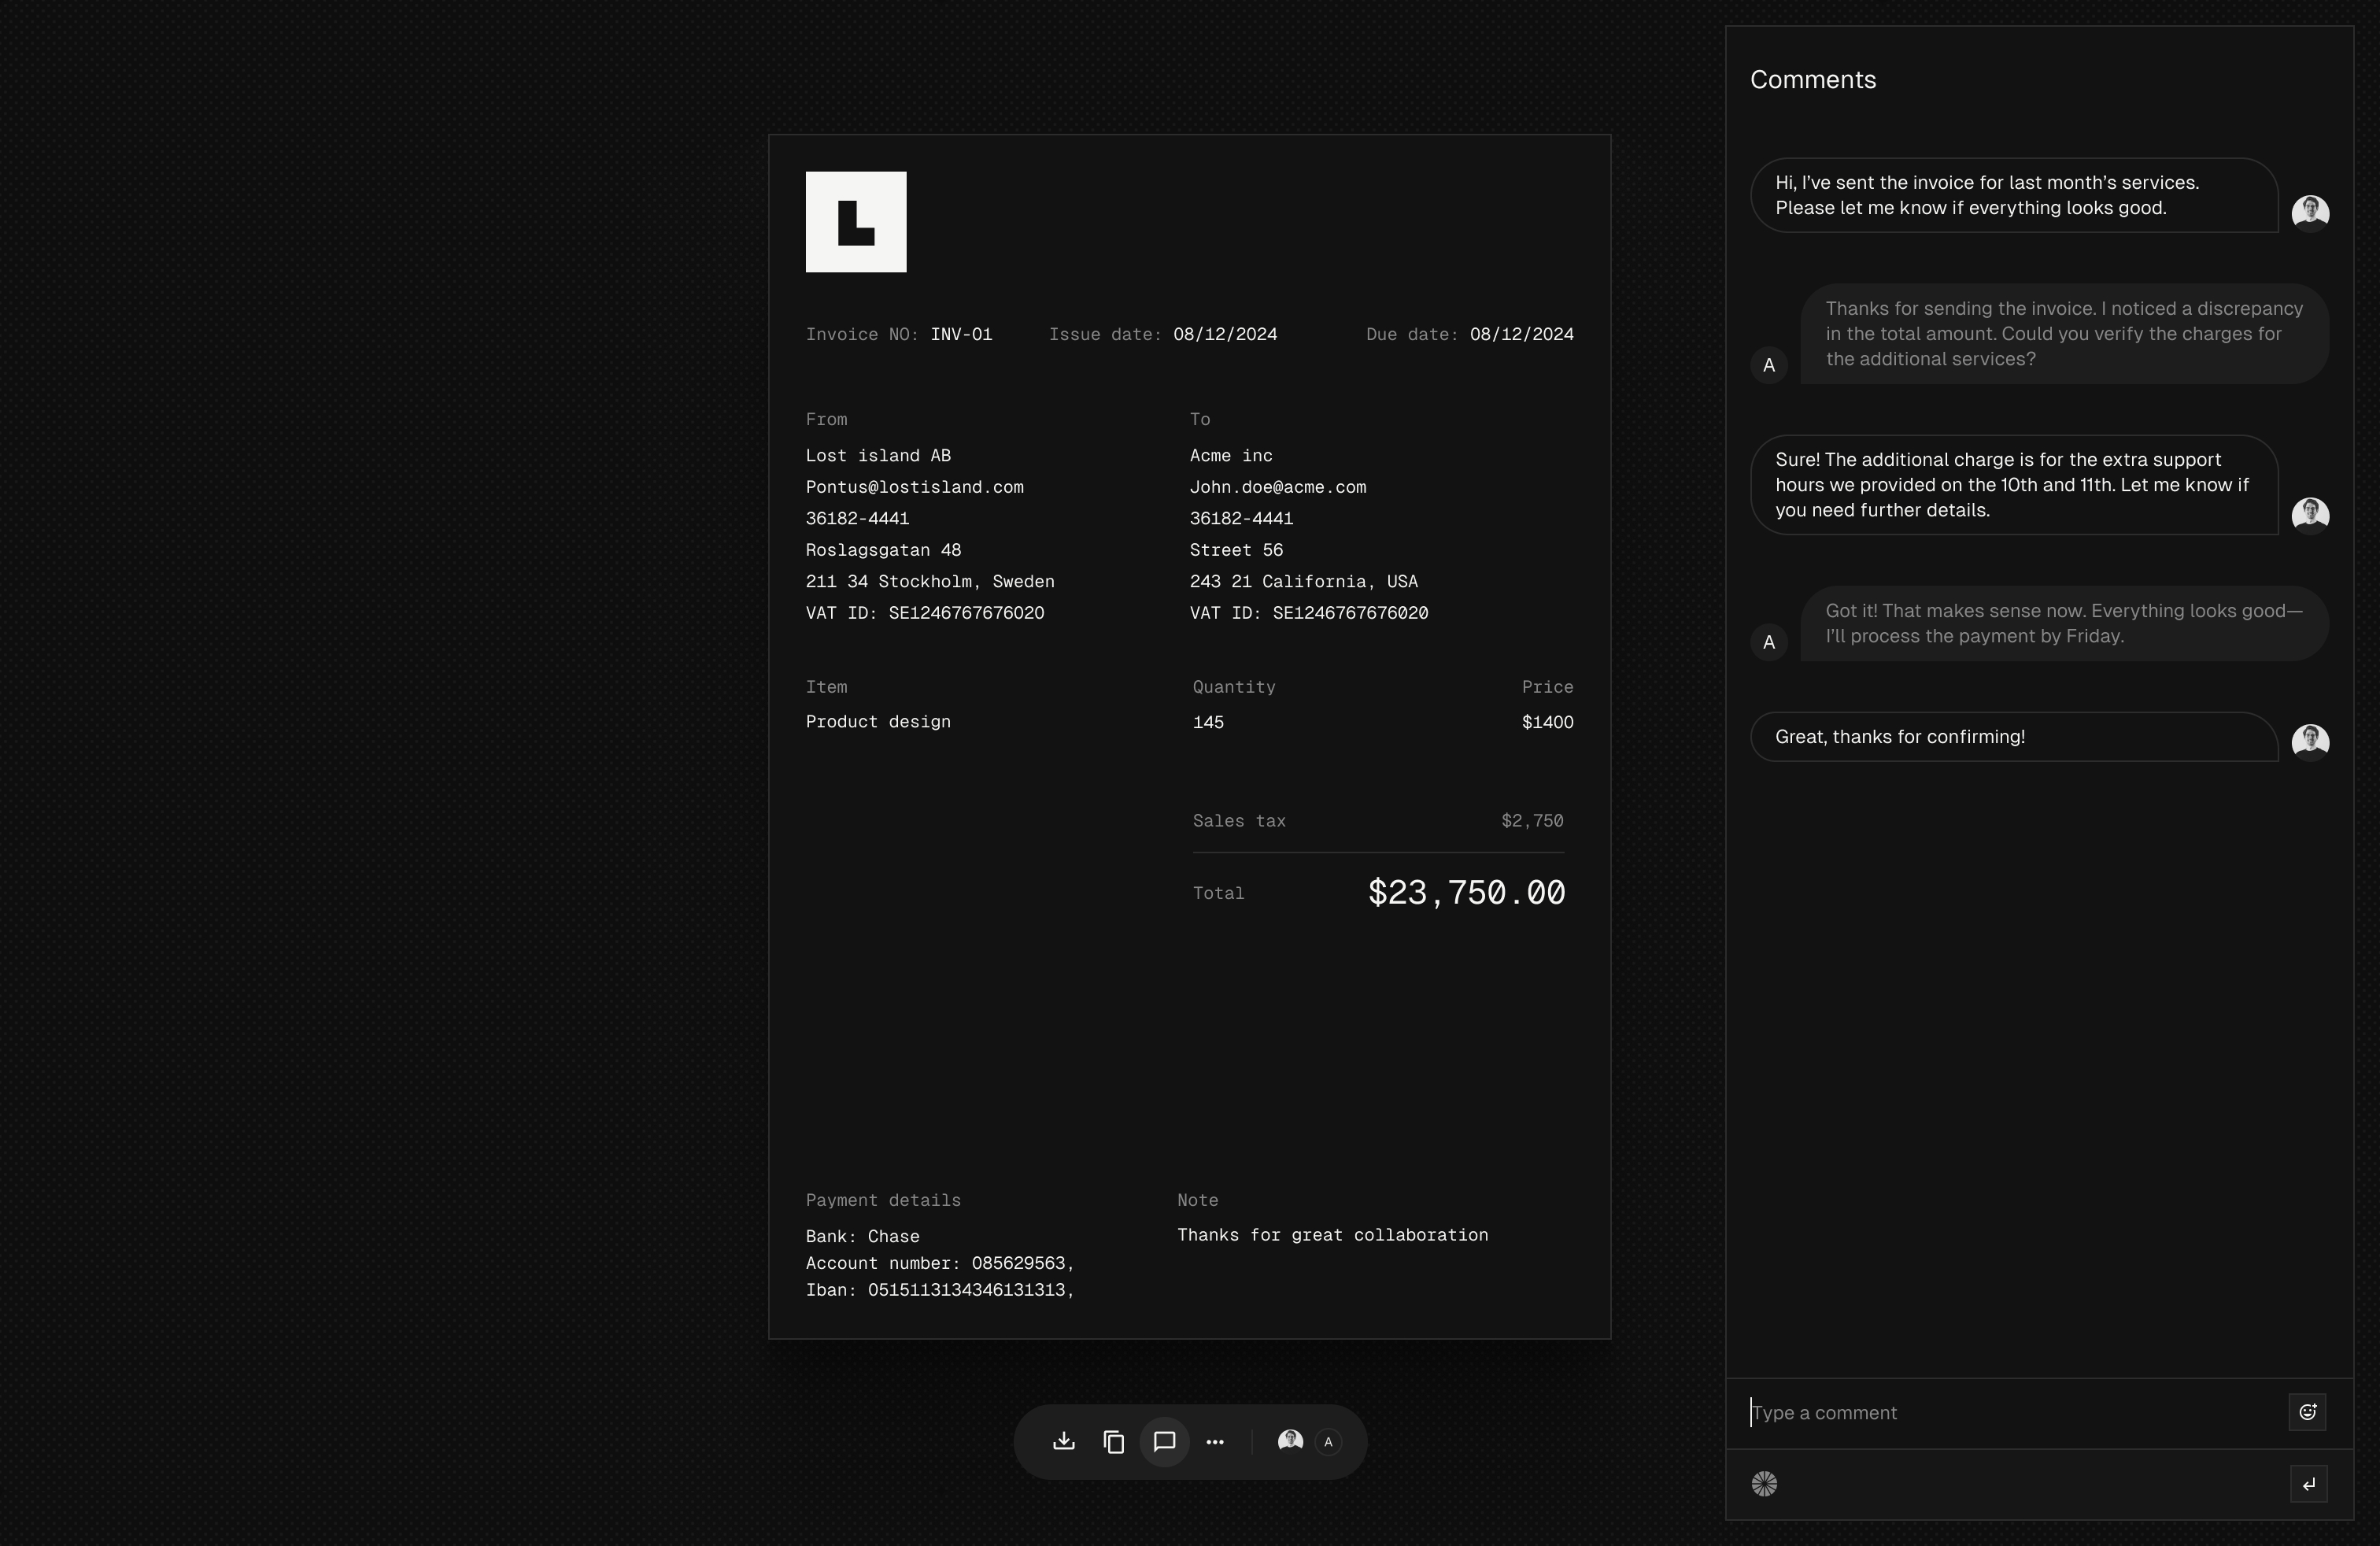Open the more options ellipsis menu
Screen dimensions: 2380x1546
(1214, 1441)
